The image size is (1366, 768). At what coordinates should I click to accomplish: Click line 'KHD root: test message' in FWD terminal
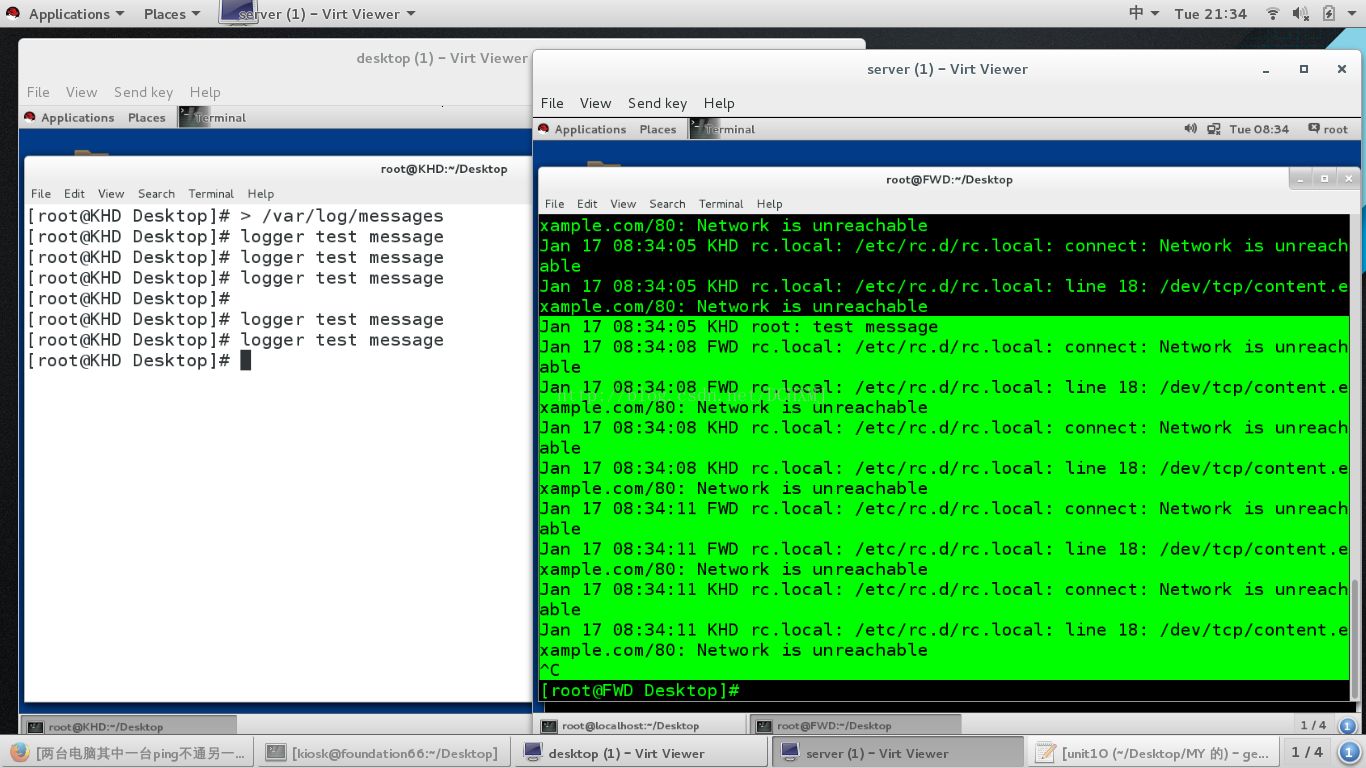[739, 327]
